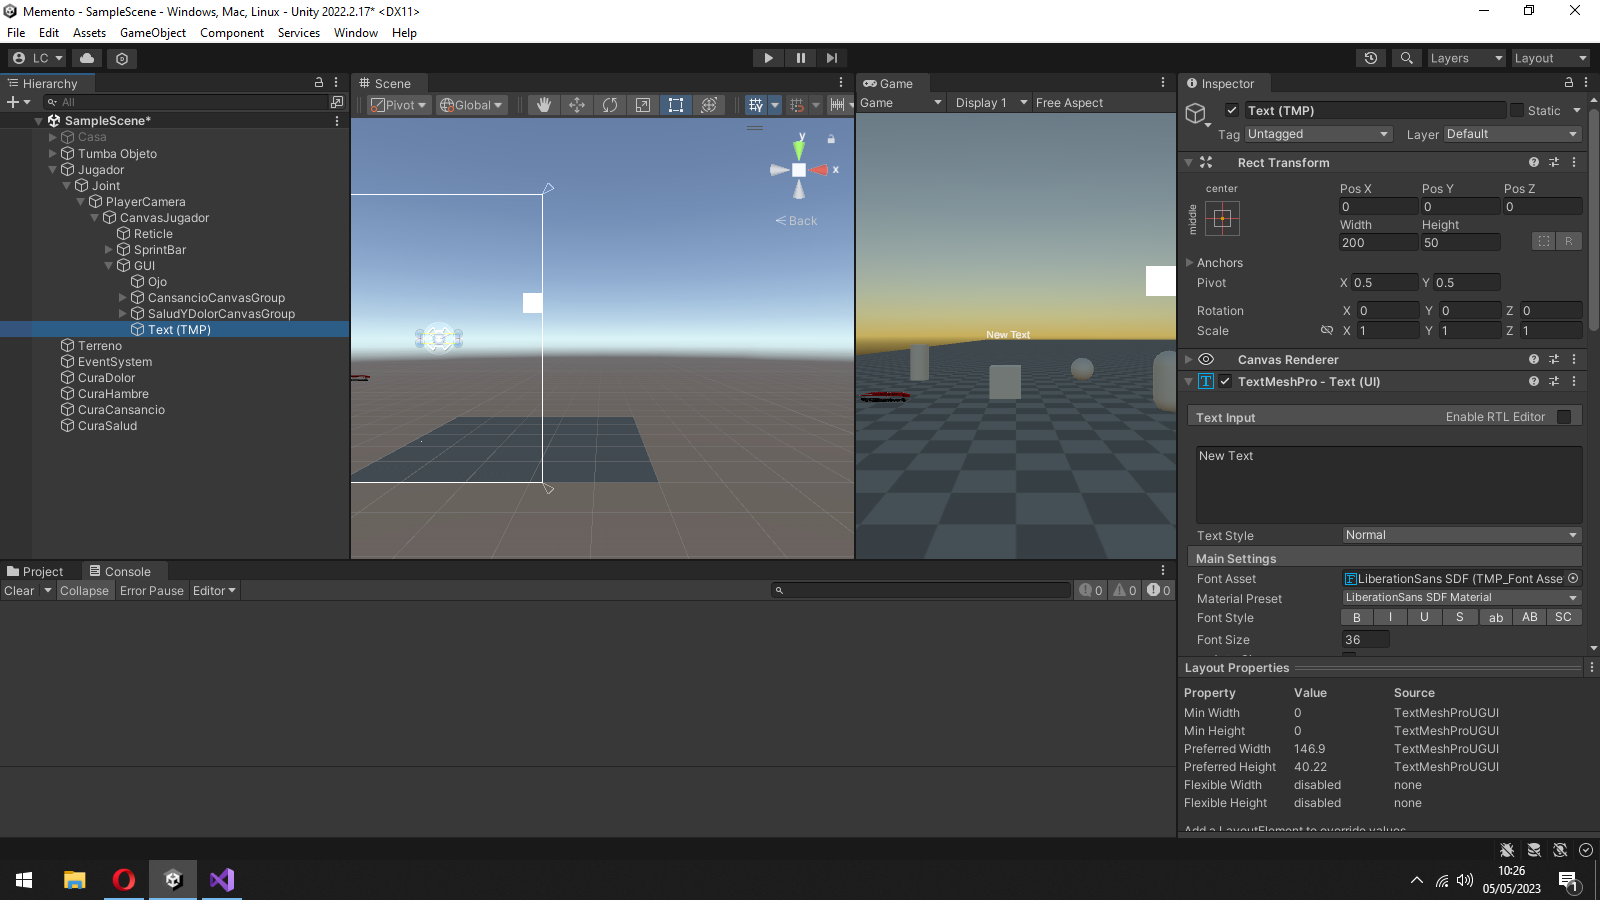Viewport: 1600px width, 900px height.
Task: Select the Hand tool in Scene toolbar
Action: (544, 105)
